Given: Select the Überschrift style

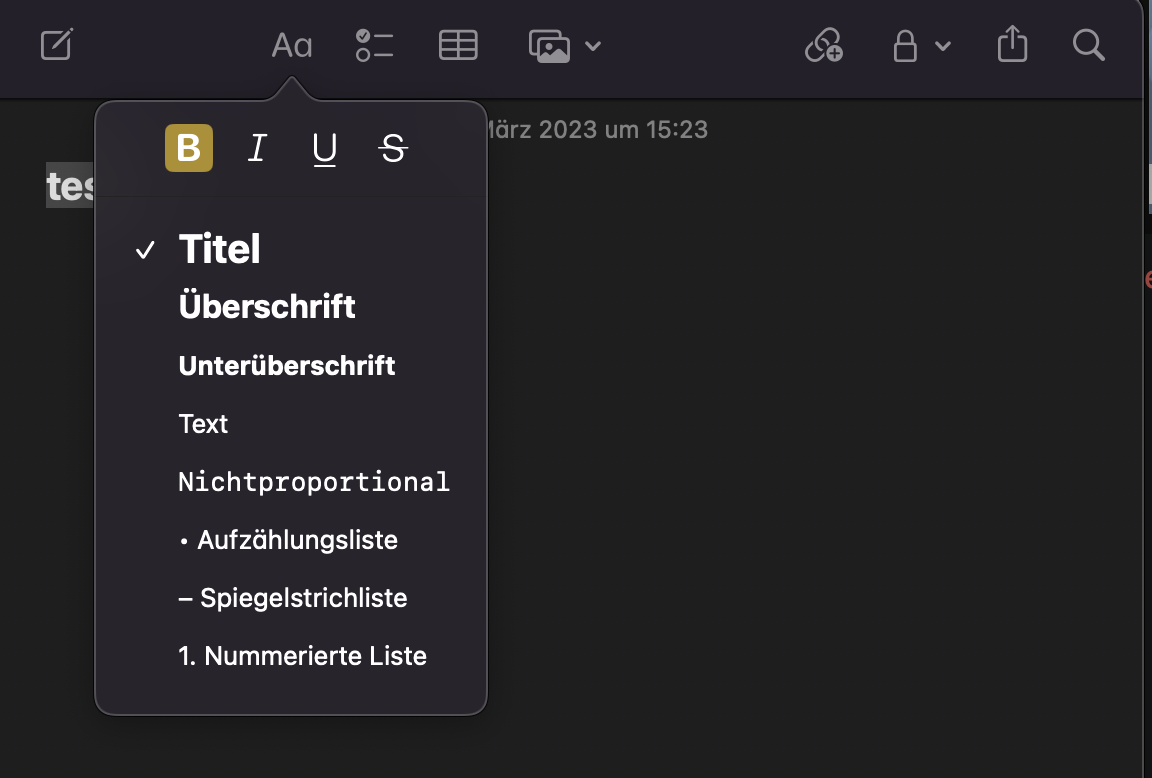Looking at the screenshot, I should (x=267, y=306).
